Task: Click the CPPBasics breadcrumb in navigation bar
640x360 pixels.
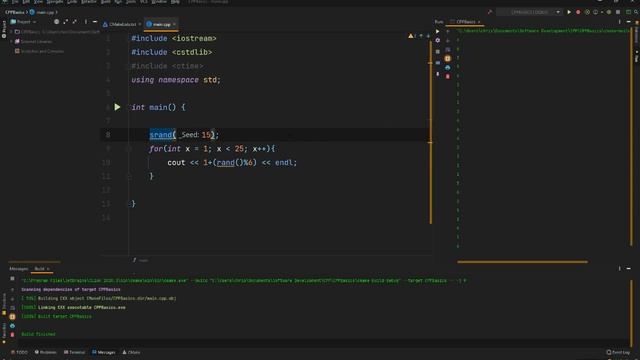Action: pos(15,12)
